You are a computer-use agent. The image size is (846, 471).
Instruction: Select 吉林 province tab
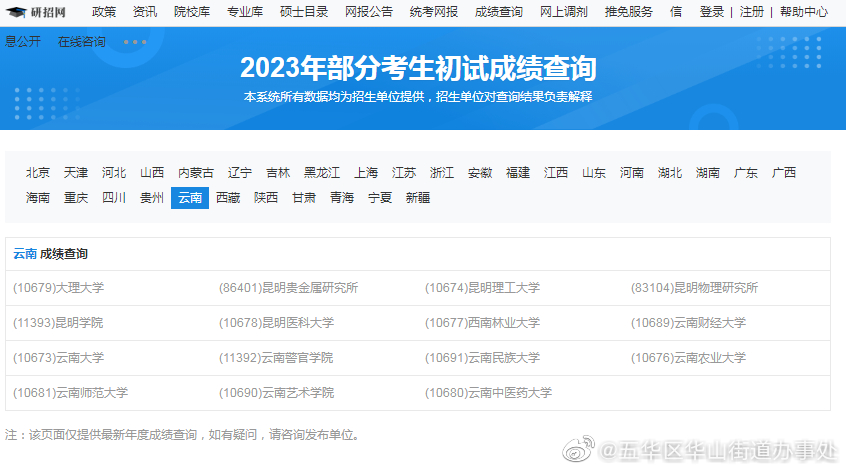[278, 173]
